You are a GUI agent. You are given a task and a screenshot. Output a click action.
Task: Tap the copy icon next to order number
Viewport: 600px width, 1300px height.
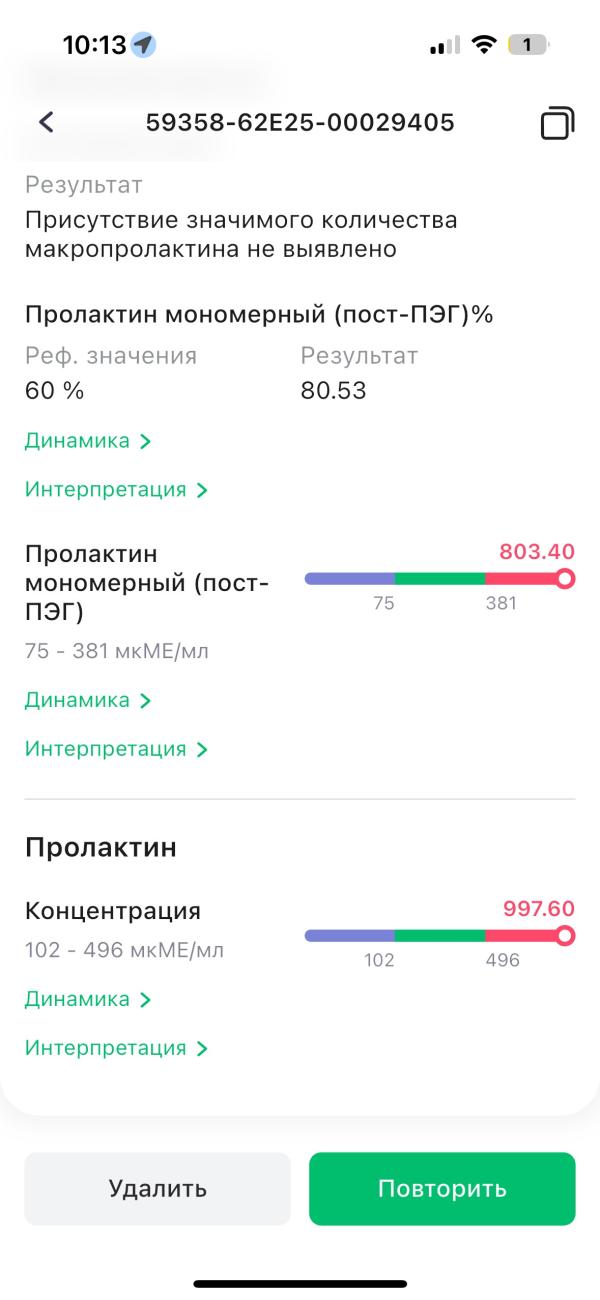(x=557, y=123)
